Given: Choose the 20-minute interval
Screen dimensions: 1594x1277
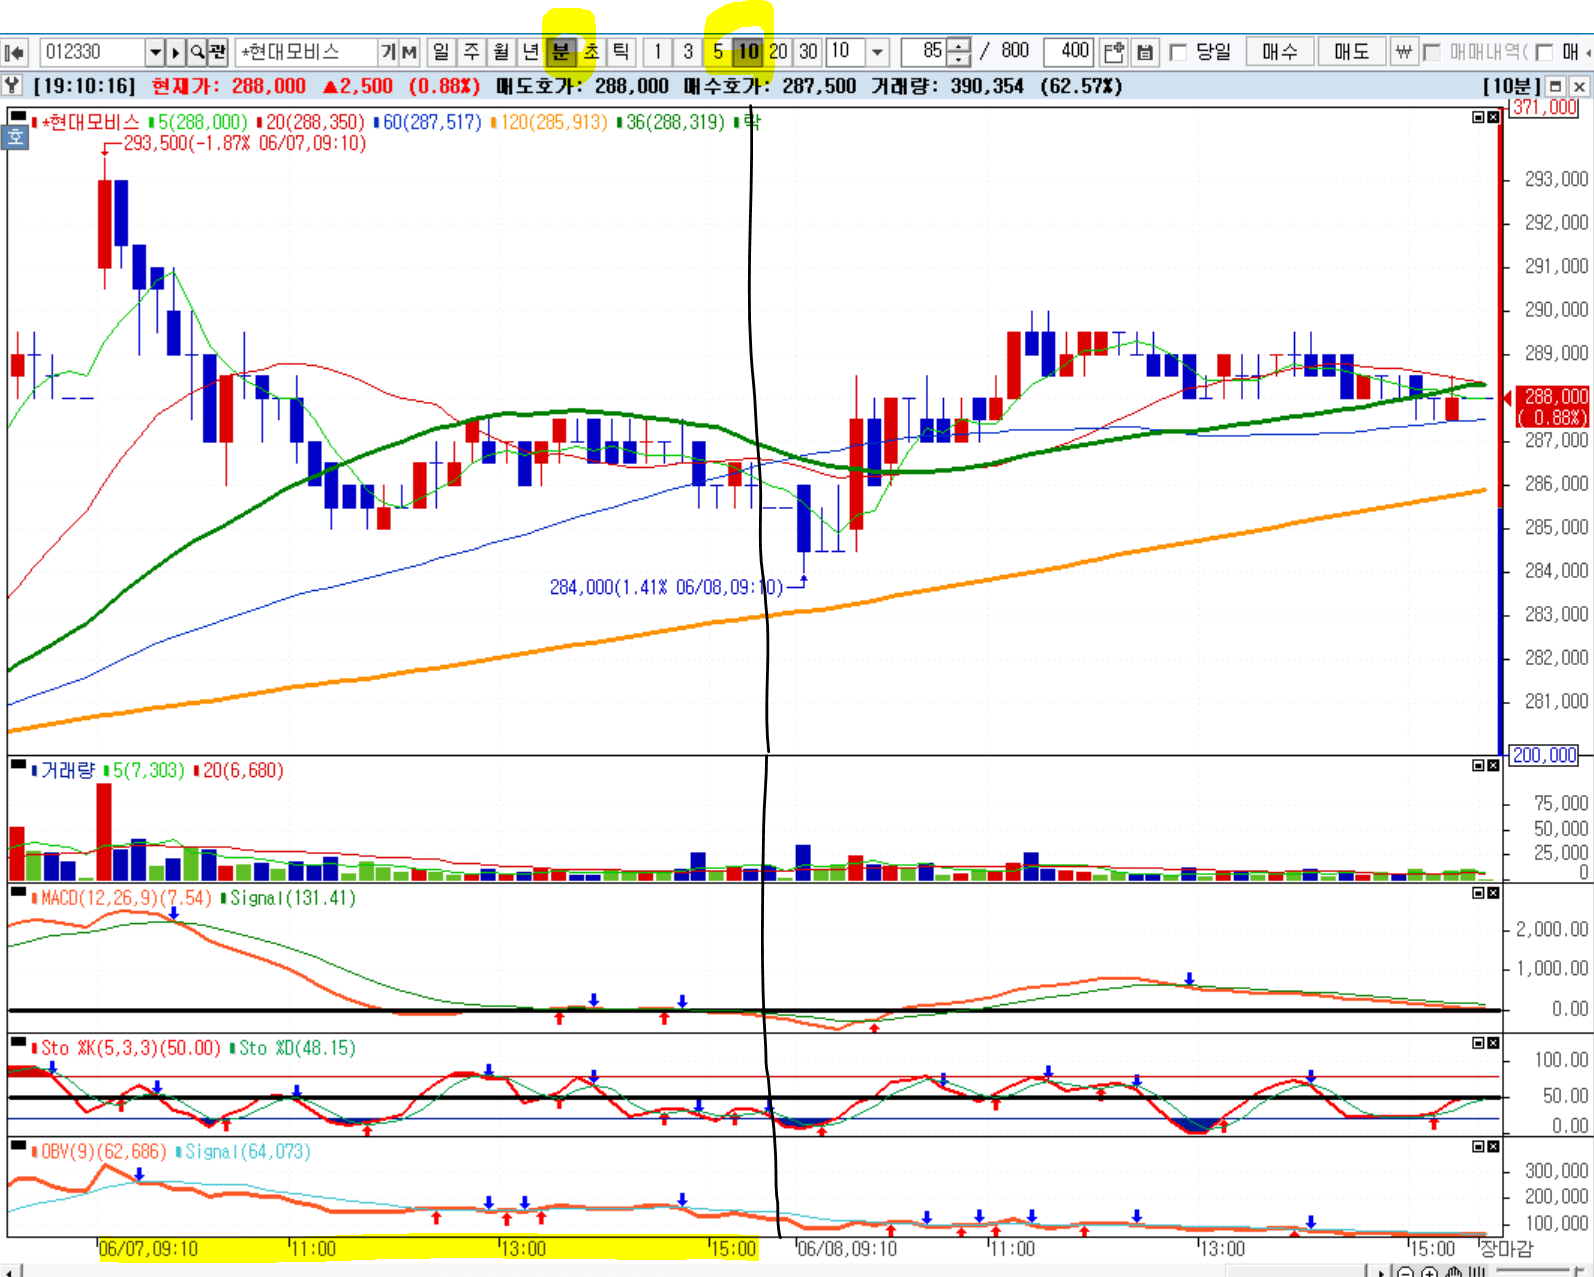Looking at the screenshot, I should click(x=778, y=52).
